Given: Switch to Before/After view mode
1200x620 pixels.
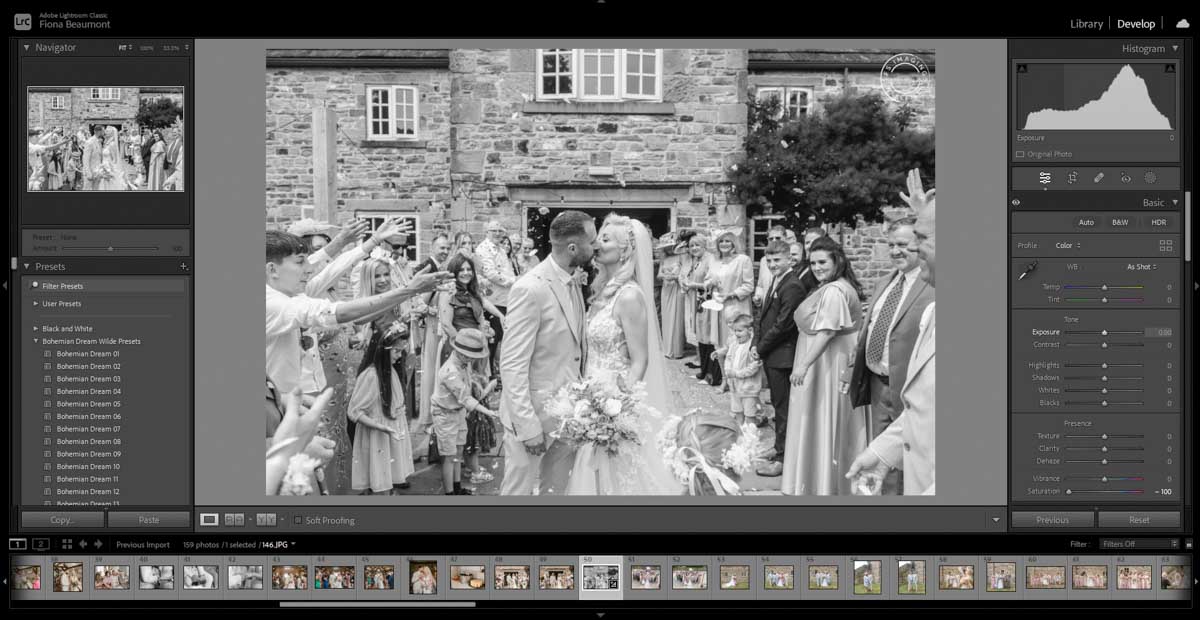Looking at the screenshot, I should pos(265,520).
